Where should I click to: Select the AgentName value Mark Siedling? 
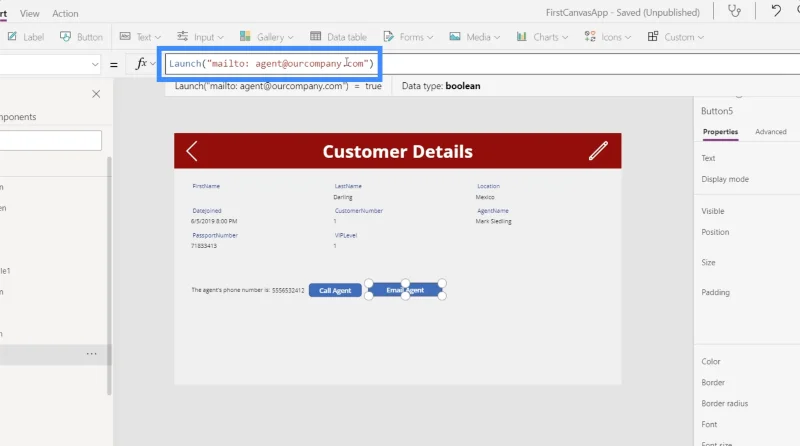coord(493,221)
